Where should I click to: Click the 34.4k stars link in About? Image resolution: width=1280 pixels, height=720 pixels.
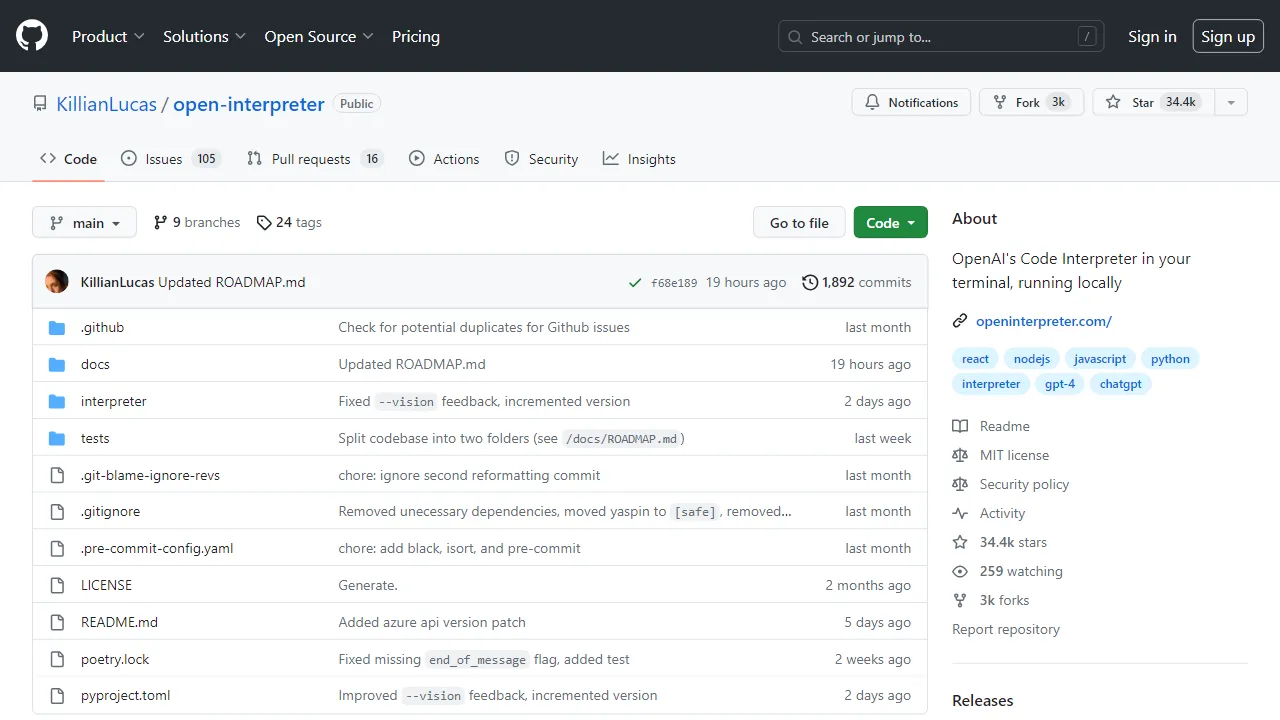(1013, 542)
